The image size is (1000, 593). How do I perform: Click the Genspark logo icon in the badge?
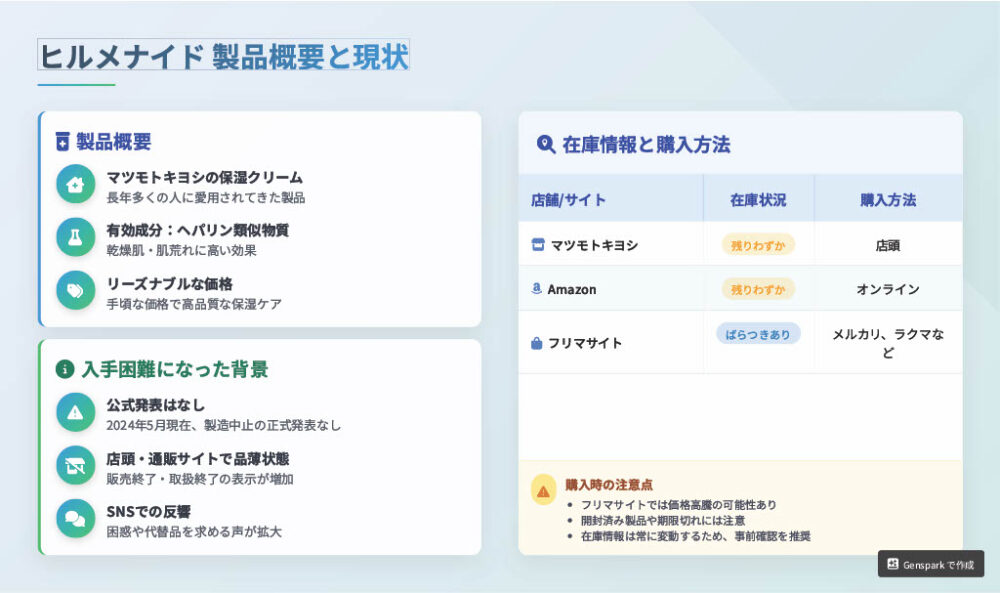893,564
